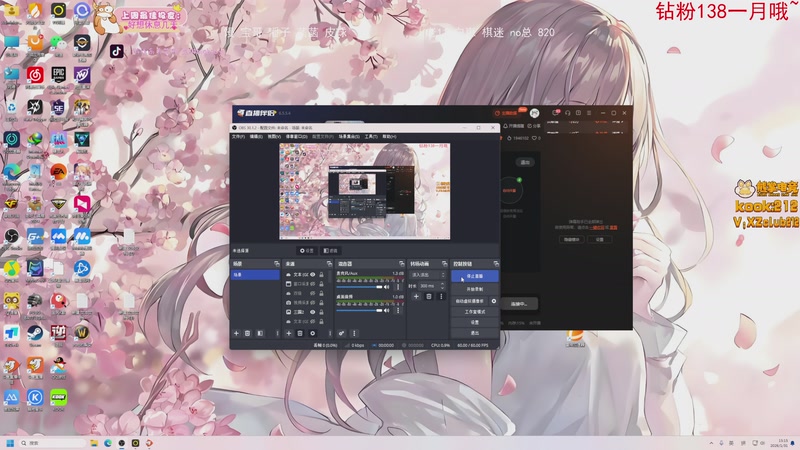Toggle lock on first text source
Screen dimensions: 800x450
(321, 274)
